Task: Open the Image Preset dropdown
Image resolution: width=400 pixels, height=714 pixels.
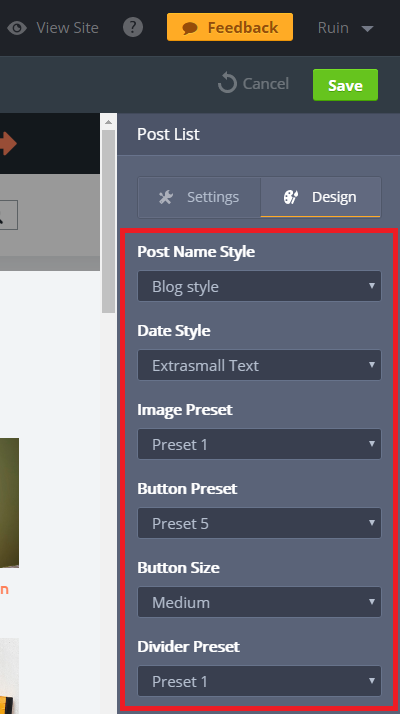Action: 259,444
